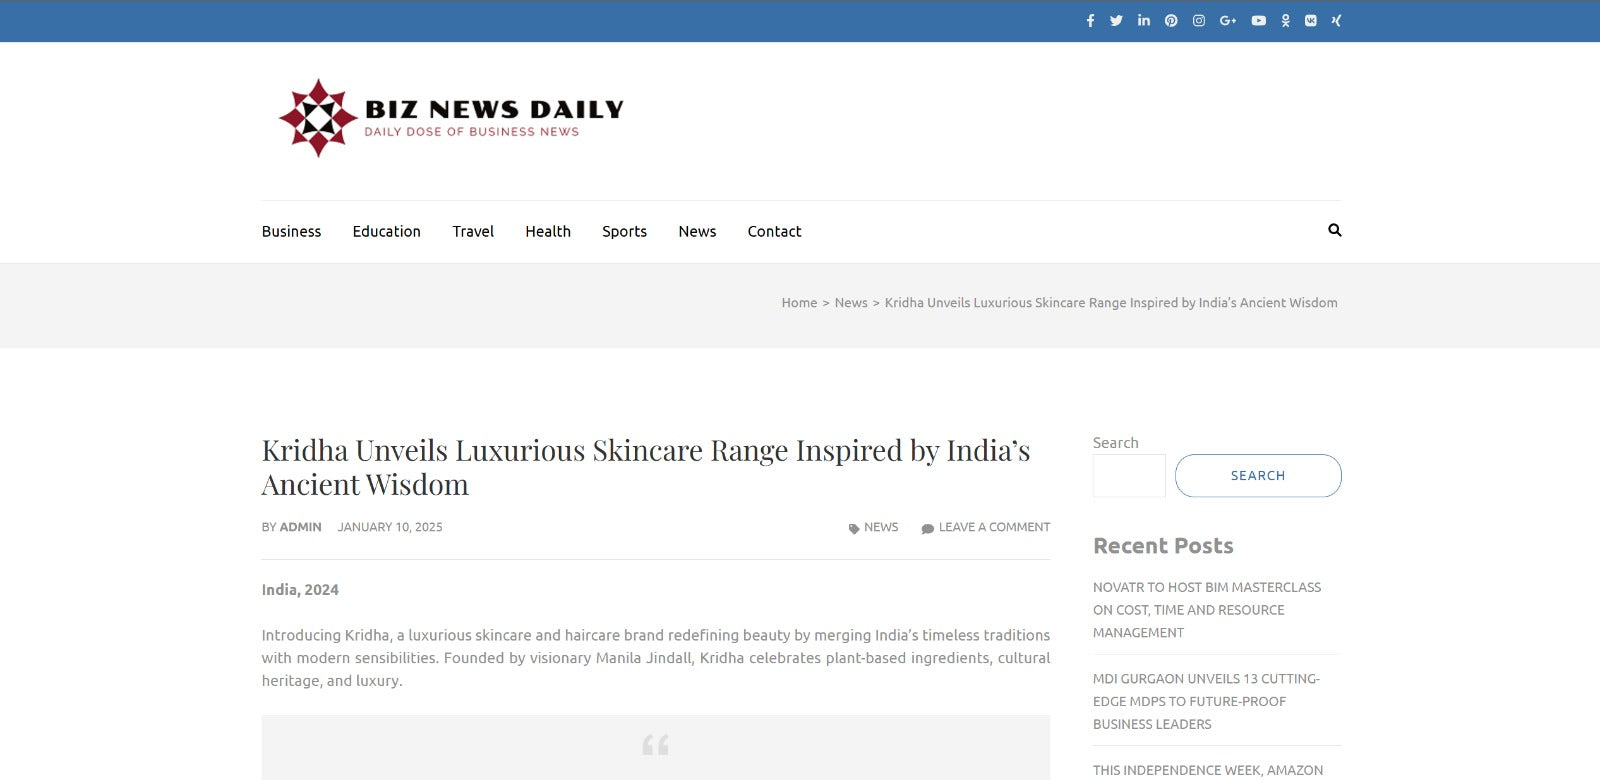This screenshot has height=780, width=1600.
Task: Click the Recent Posts sidebar heading
Action: pos(1163,546)
